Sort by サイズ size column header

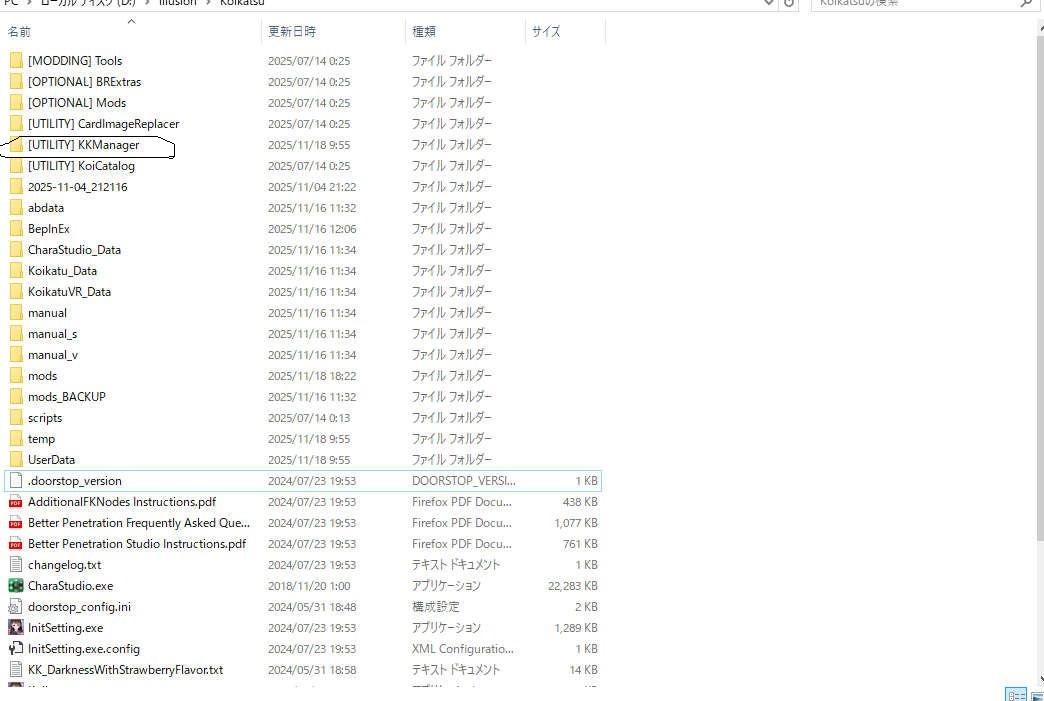click(x=546, y=32)
